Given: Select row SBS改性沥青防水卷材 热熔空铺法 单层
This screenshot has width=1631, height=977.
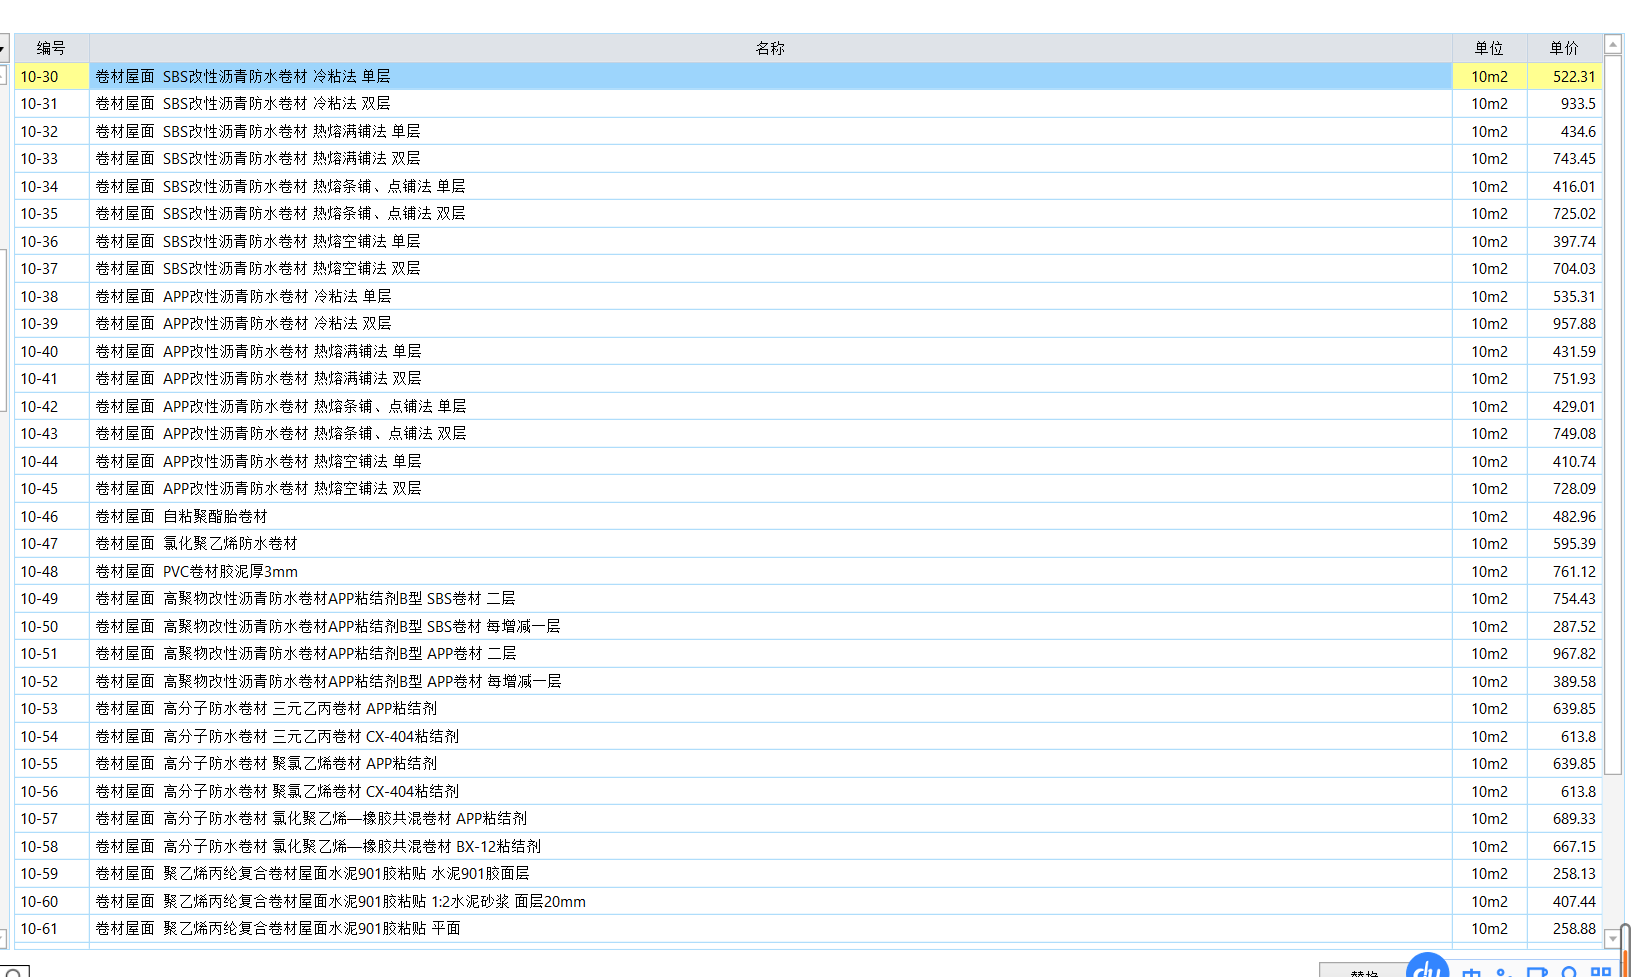Looking at the screenshot, I should coord(770,241).
